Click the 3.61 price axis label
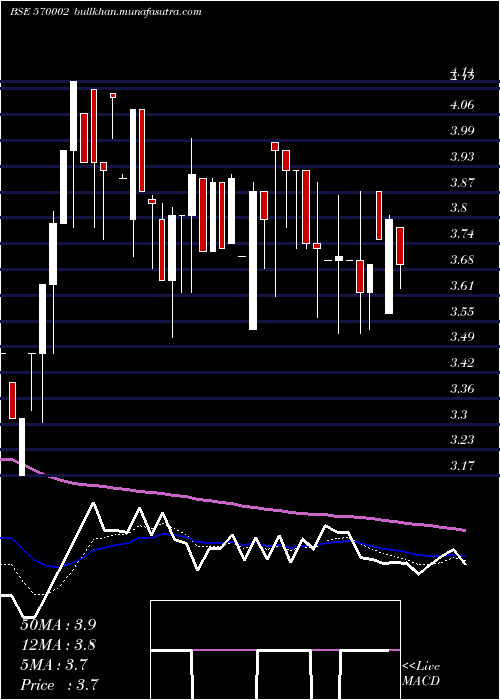Image resolution: width=500 pixels, height=700 pixels. coord(462,285)
